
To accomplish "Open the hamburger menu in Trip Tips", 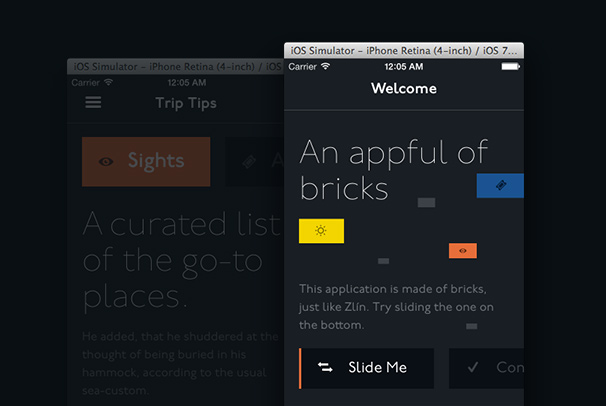I will pos(93,103).
